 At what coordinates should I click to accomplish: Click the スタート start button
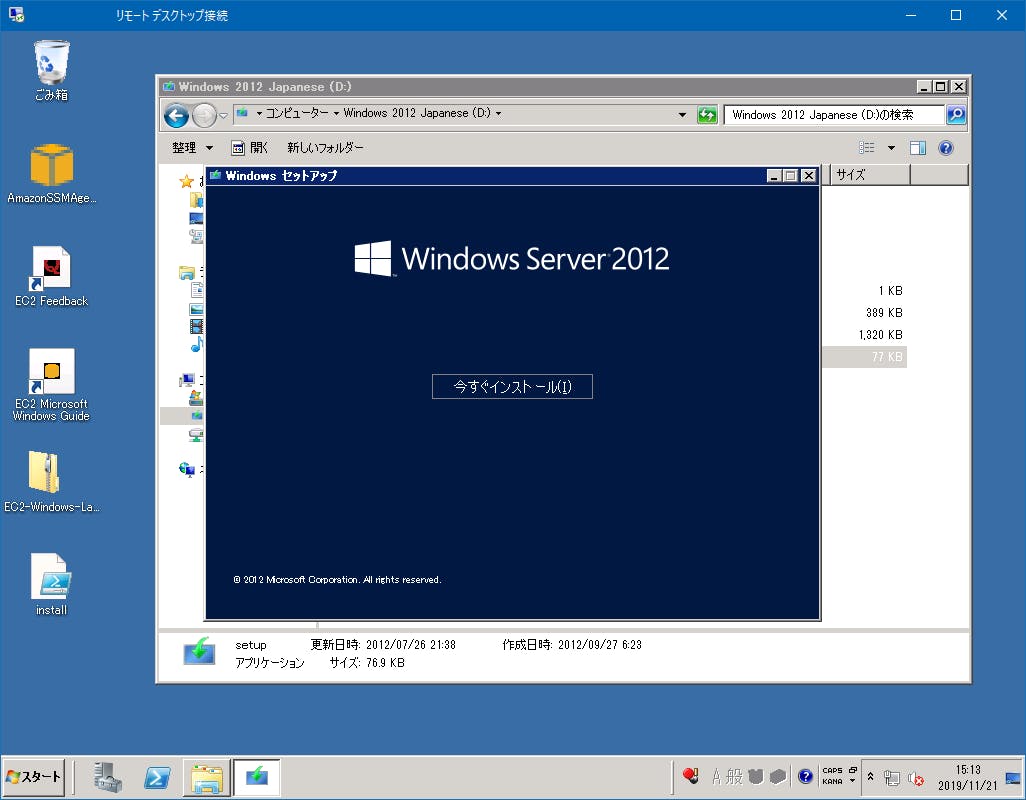(33, 776)
